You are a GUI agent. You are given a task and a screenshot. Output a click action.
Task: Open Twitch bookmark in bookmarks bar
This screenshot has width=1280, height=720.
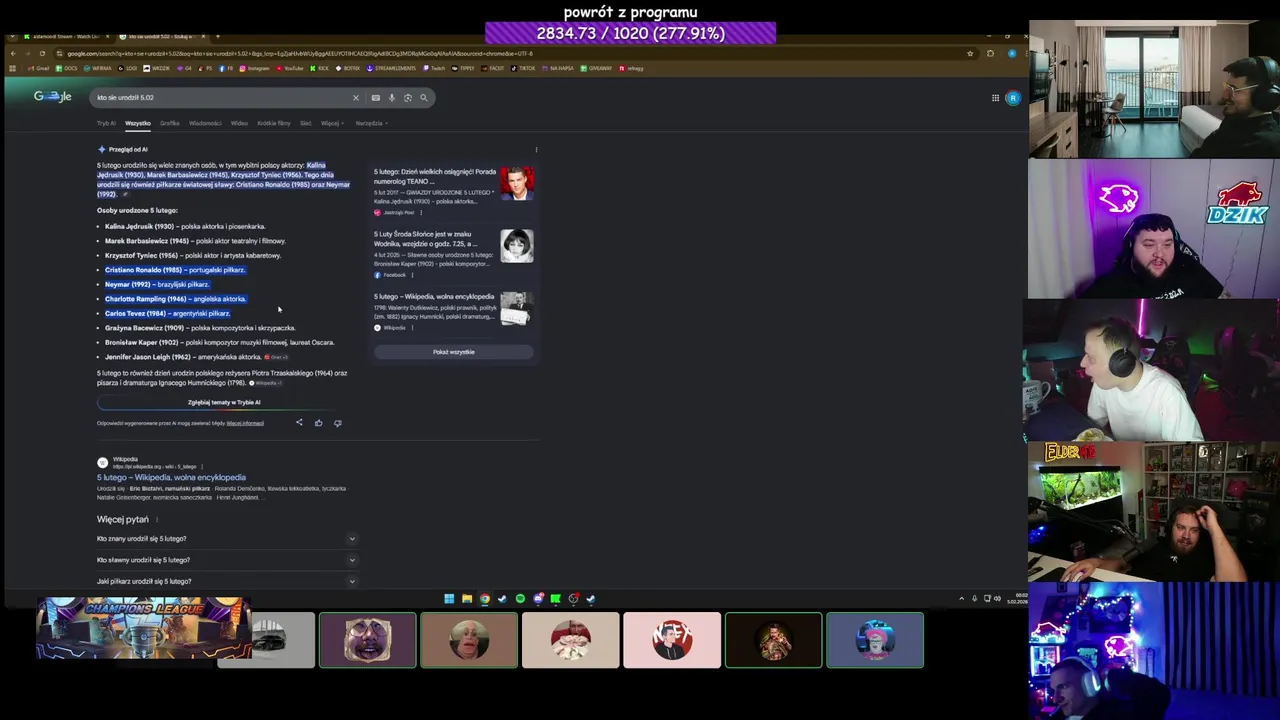pos(434,68)
